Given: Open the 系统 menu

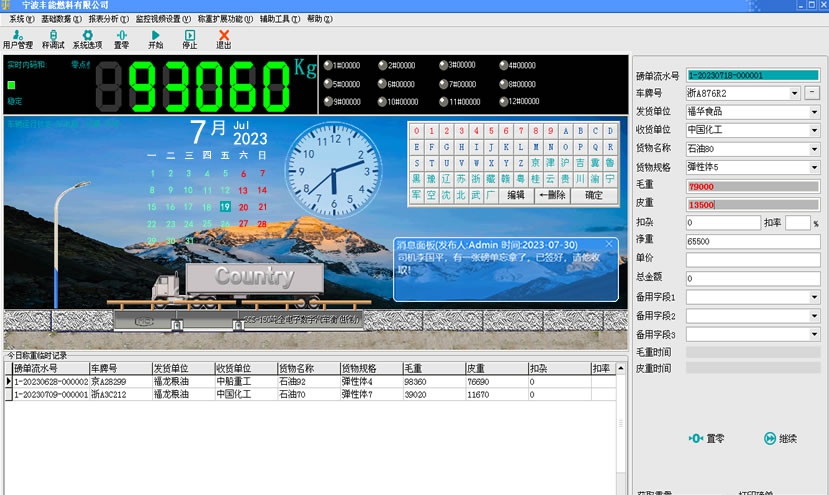Looking at the screenshot, I should click(21, 19).
